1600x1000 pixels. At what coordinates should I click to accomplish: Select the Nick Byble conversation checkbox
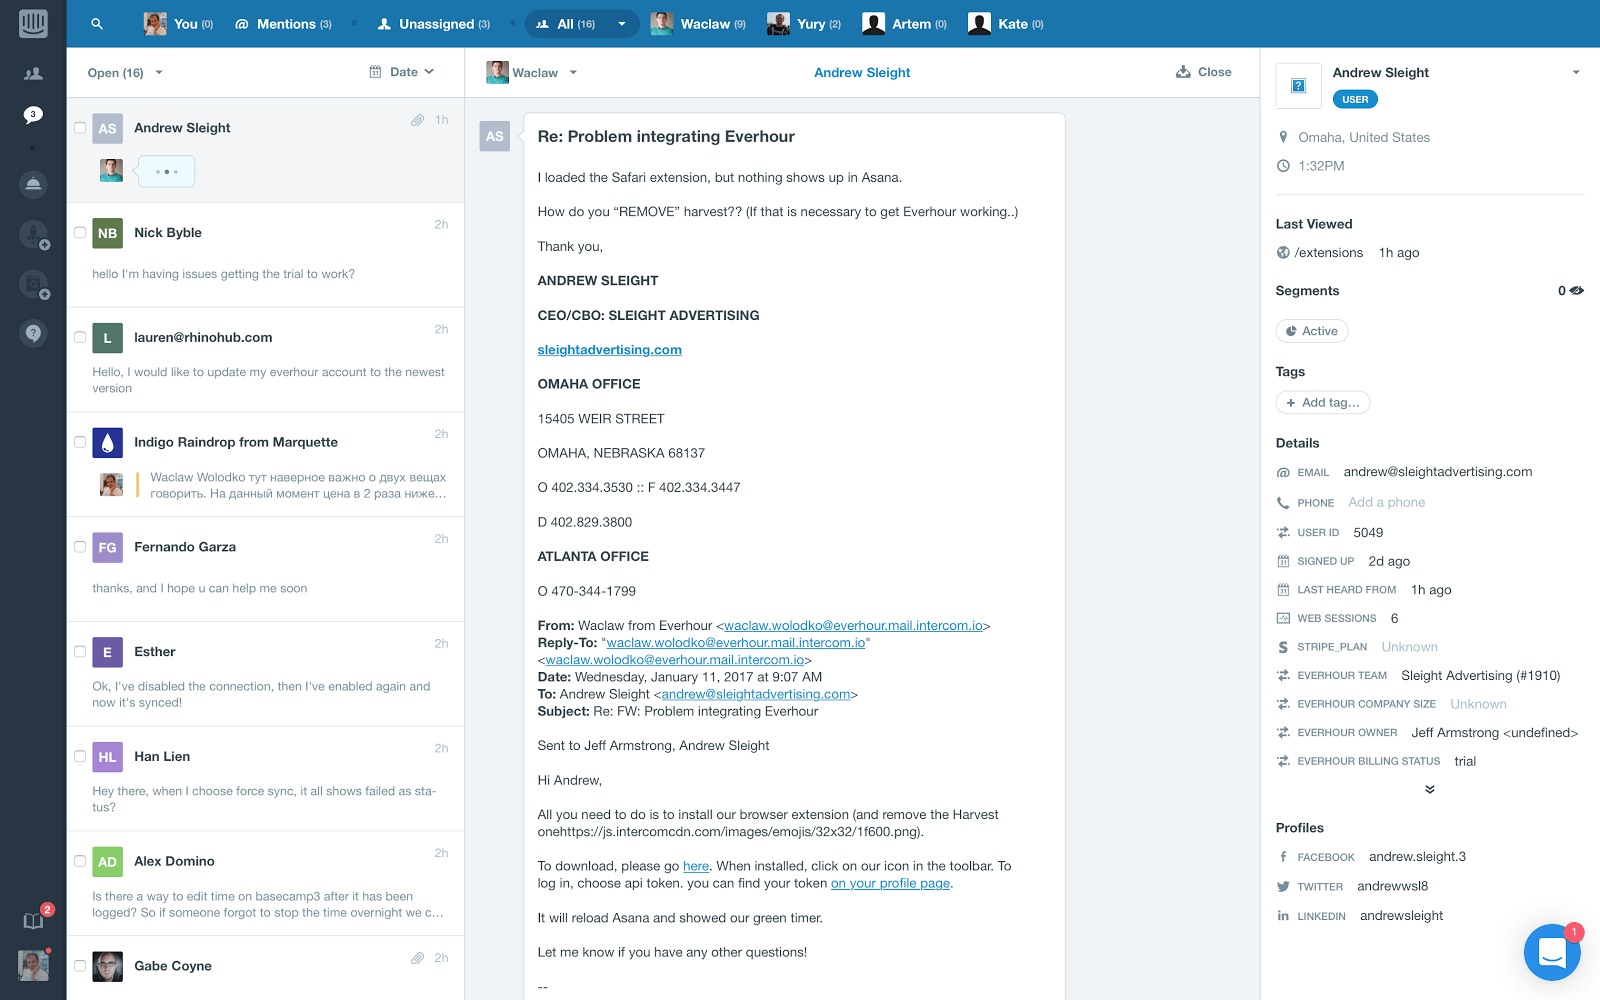[80, 232]
